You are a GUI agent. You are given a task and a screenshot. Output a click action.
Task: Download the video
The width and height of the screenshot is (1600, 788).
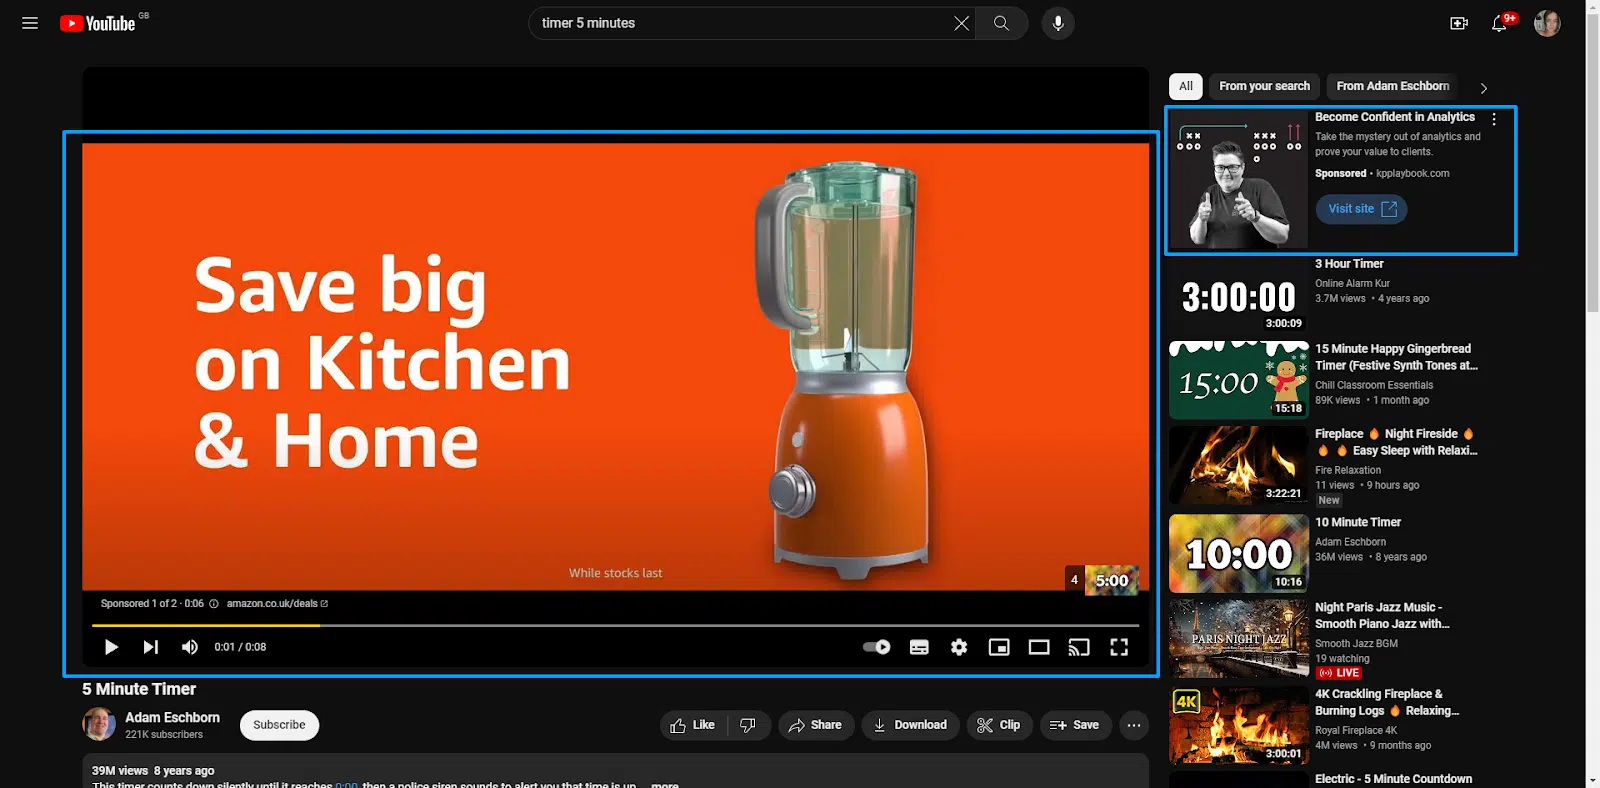(x=910, y=725)
